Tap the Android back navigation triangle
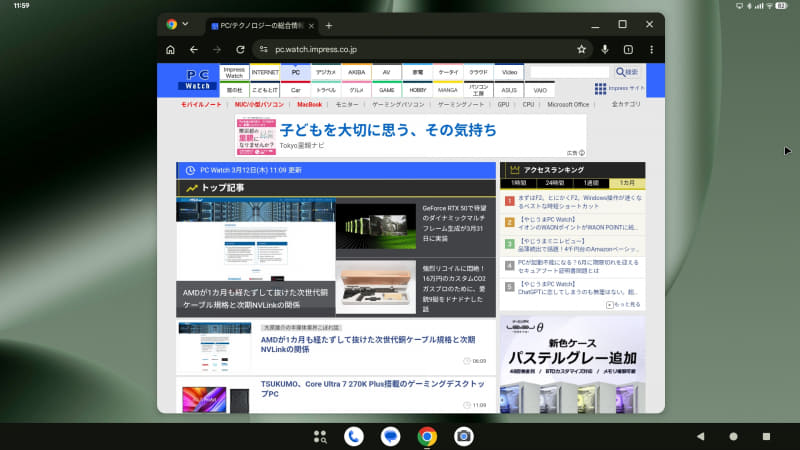800x450 pixels. click(x=701, y=437)
